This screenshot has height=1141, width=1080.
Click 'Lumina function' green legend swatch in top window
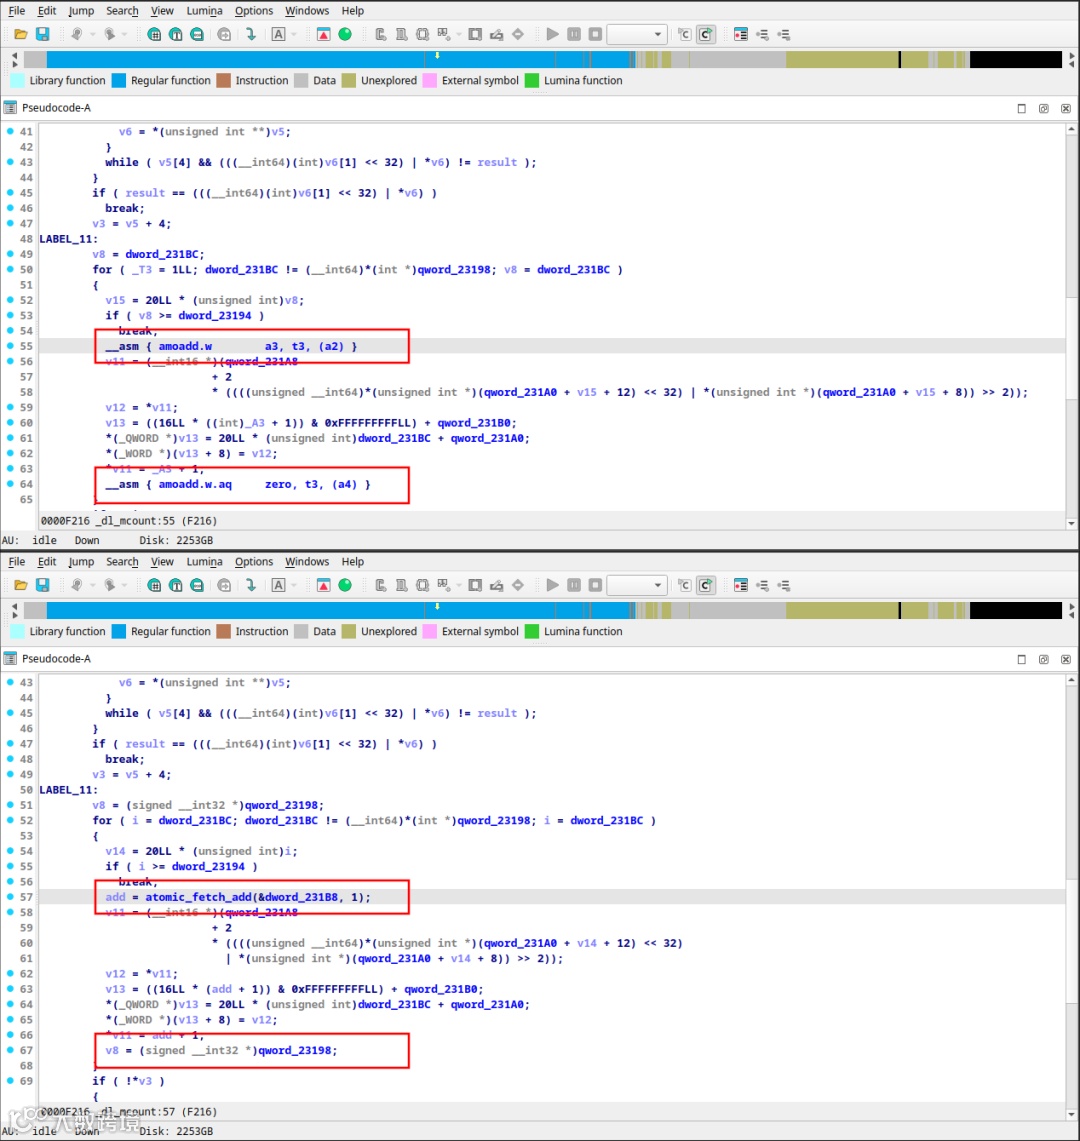pos(532,80)
